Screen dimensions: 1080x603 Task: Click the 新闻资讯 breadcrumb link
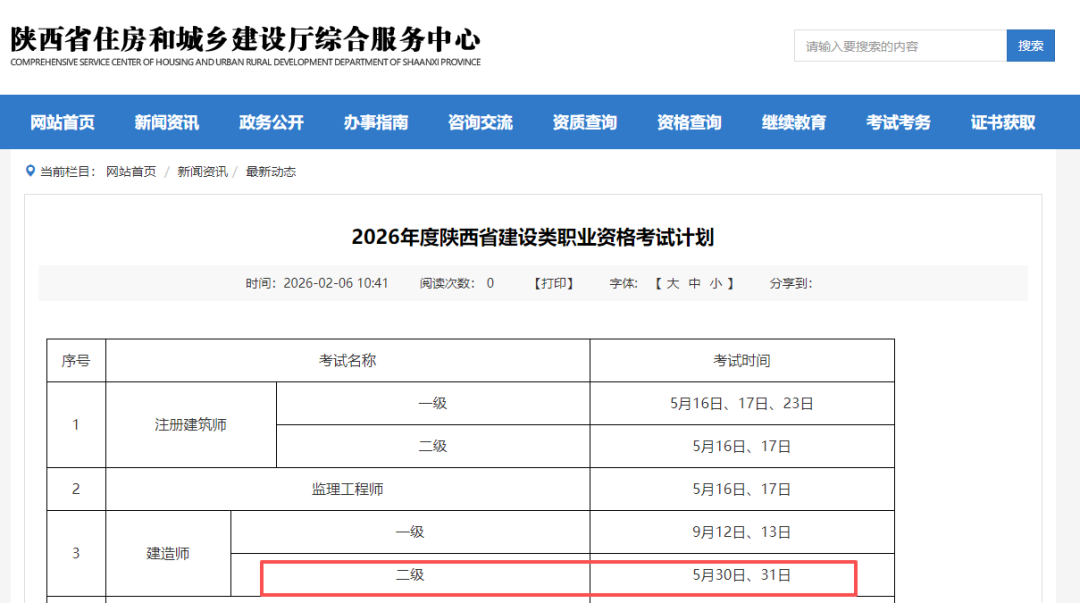(x=202, y=172)
